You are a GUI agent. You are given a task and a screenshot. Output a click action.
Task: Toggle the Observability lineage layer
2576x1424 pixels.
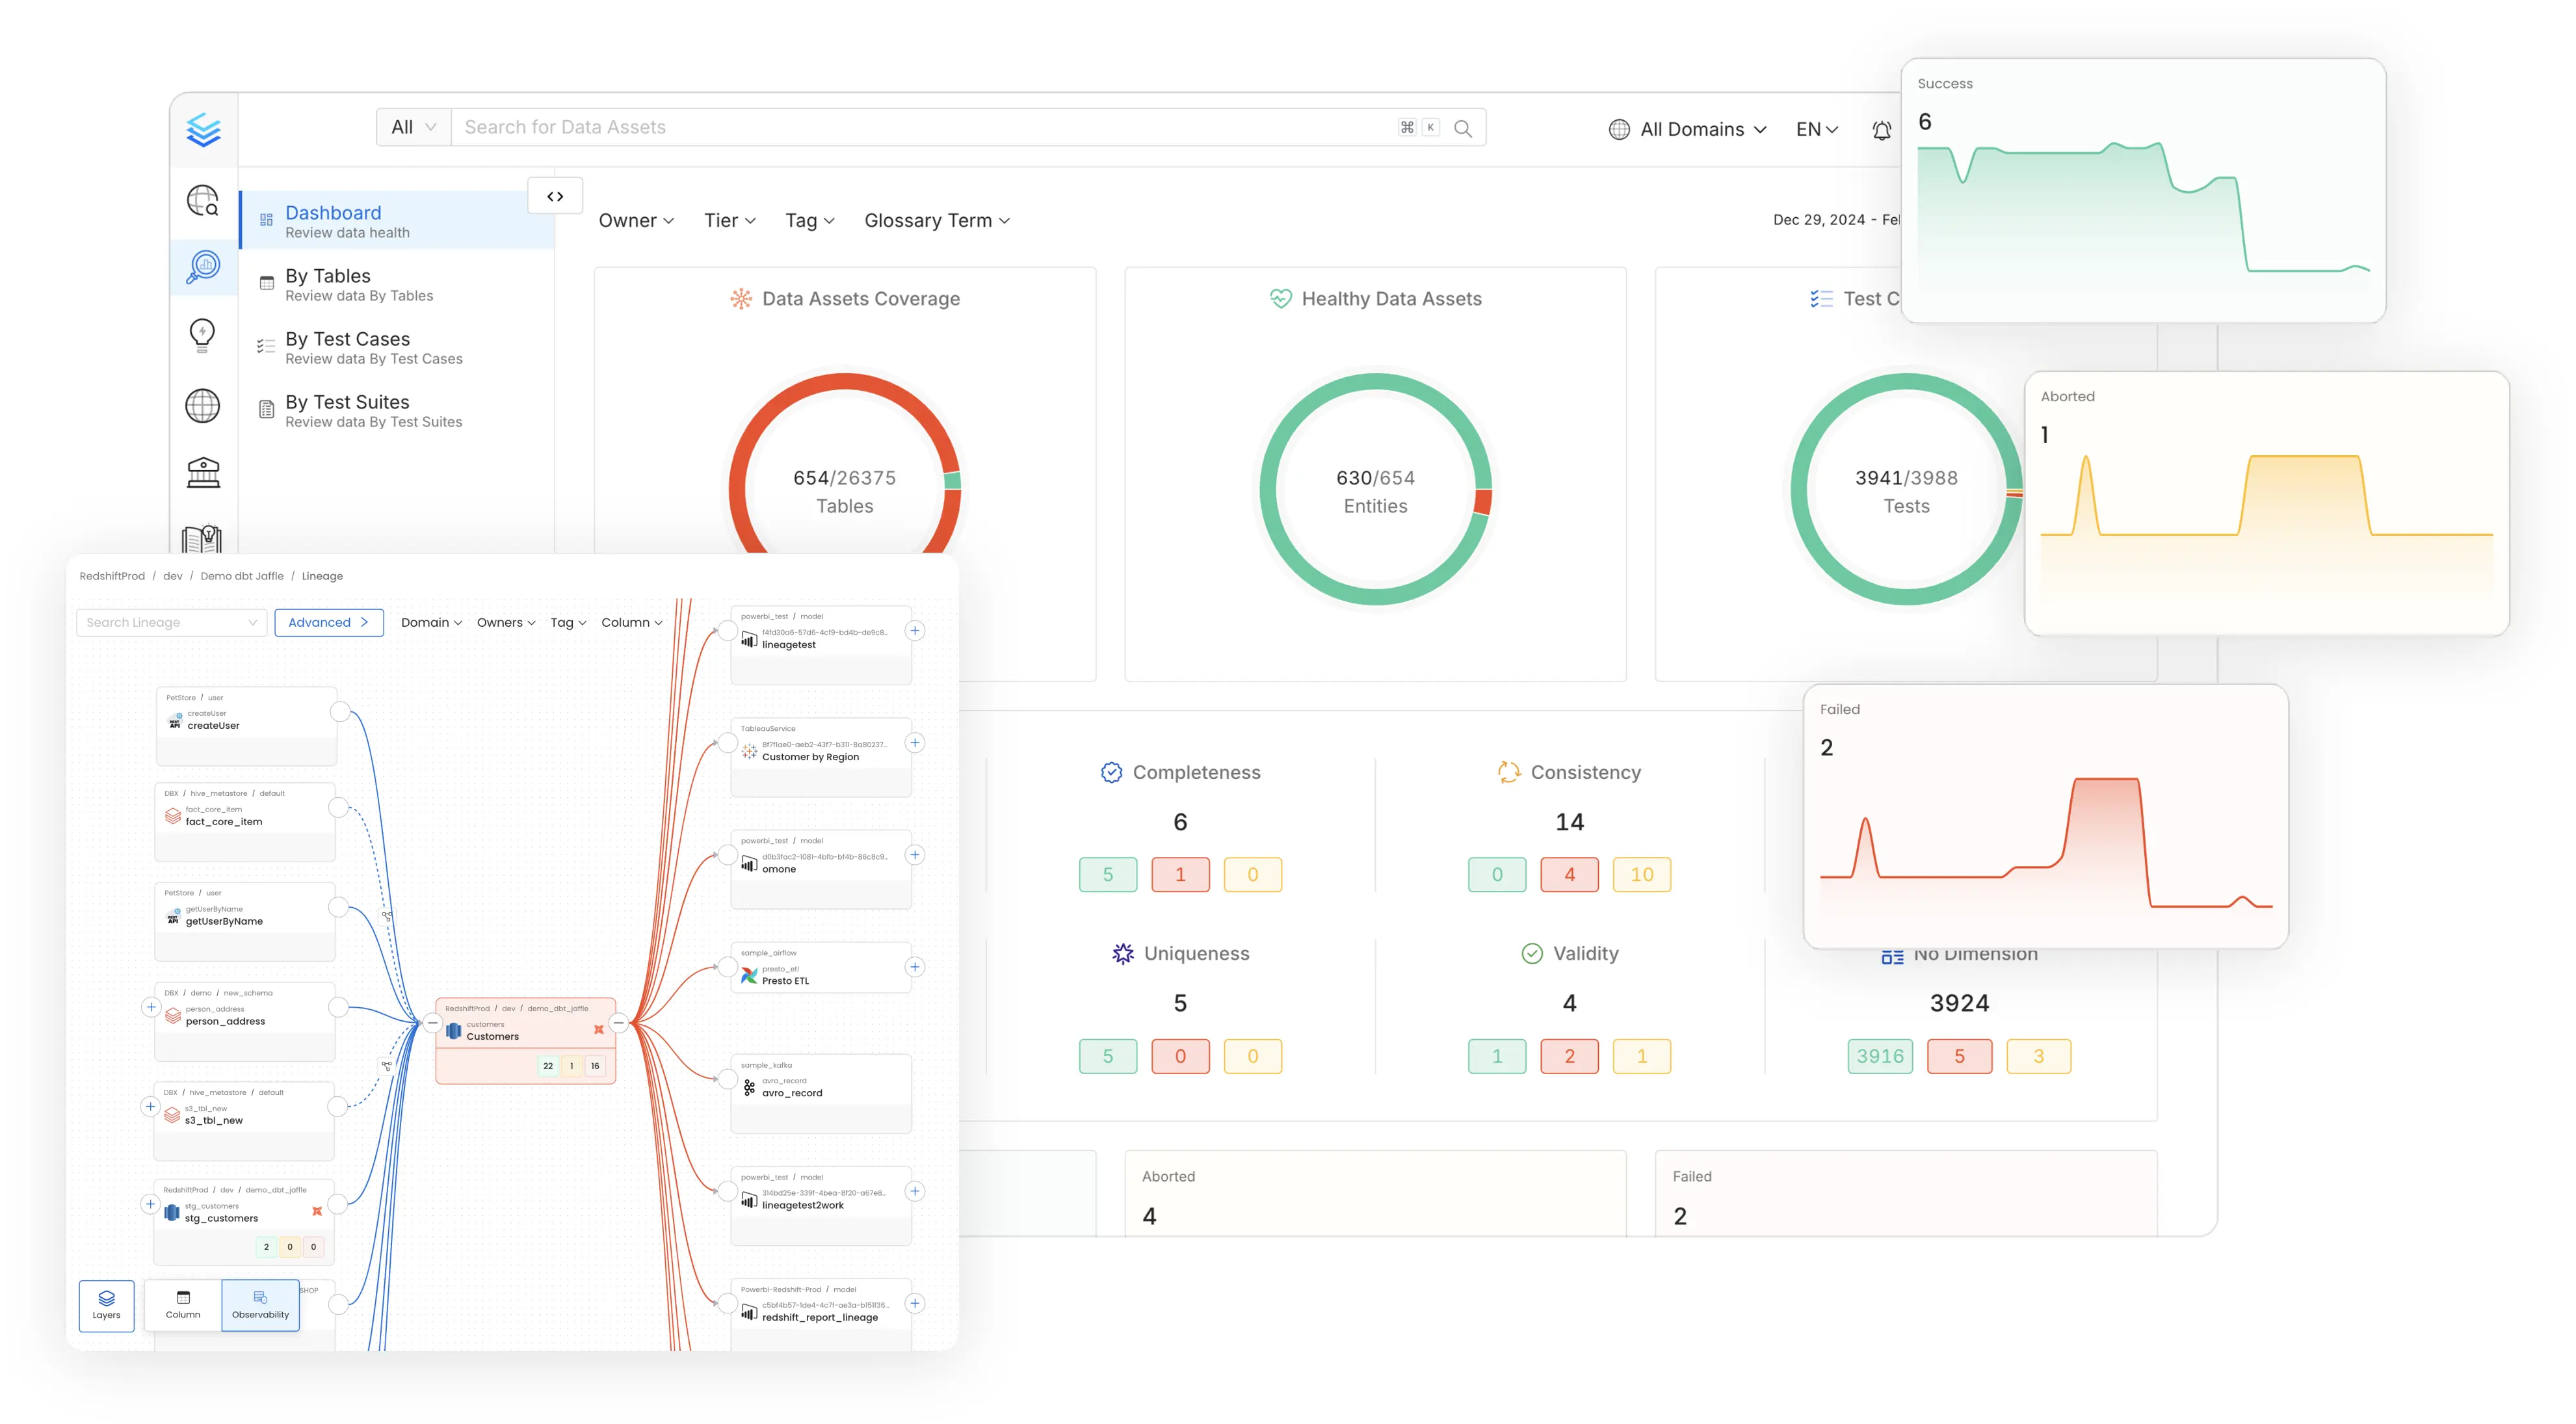[260, 1305]
